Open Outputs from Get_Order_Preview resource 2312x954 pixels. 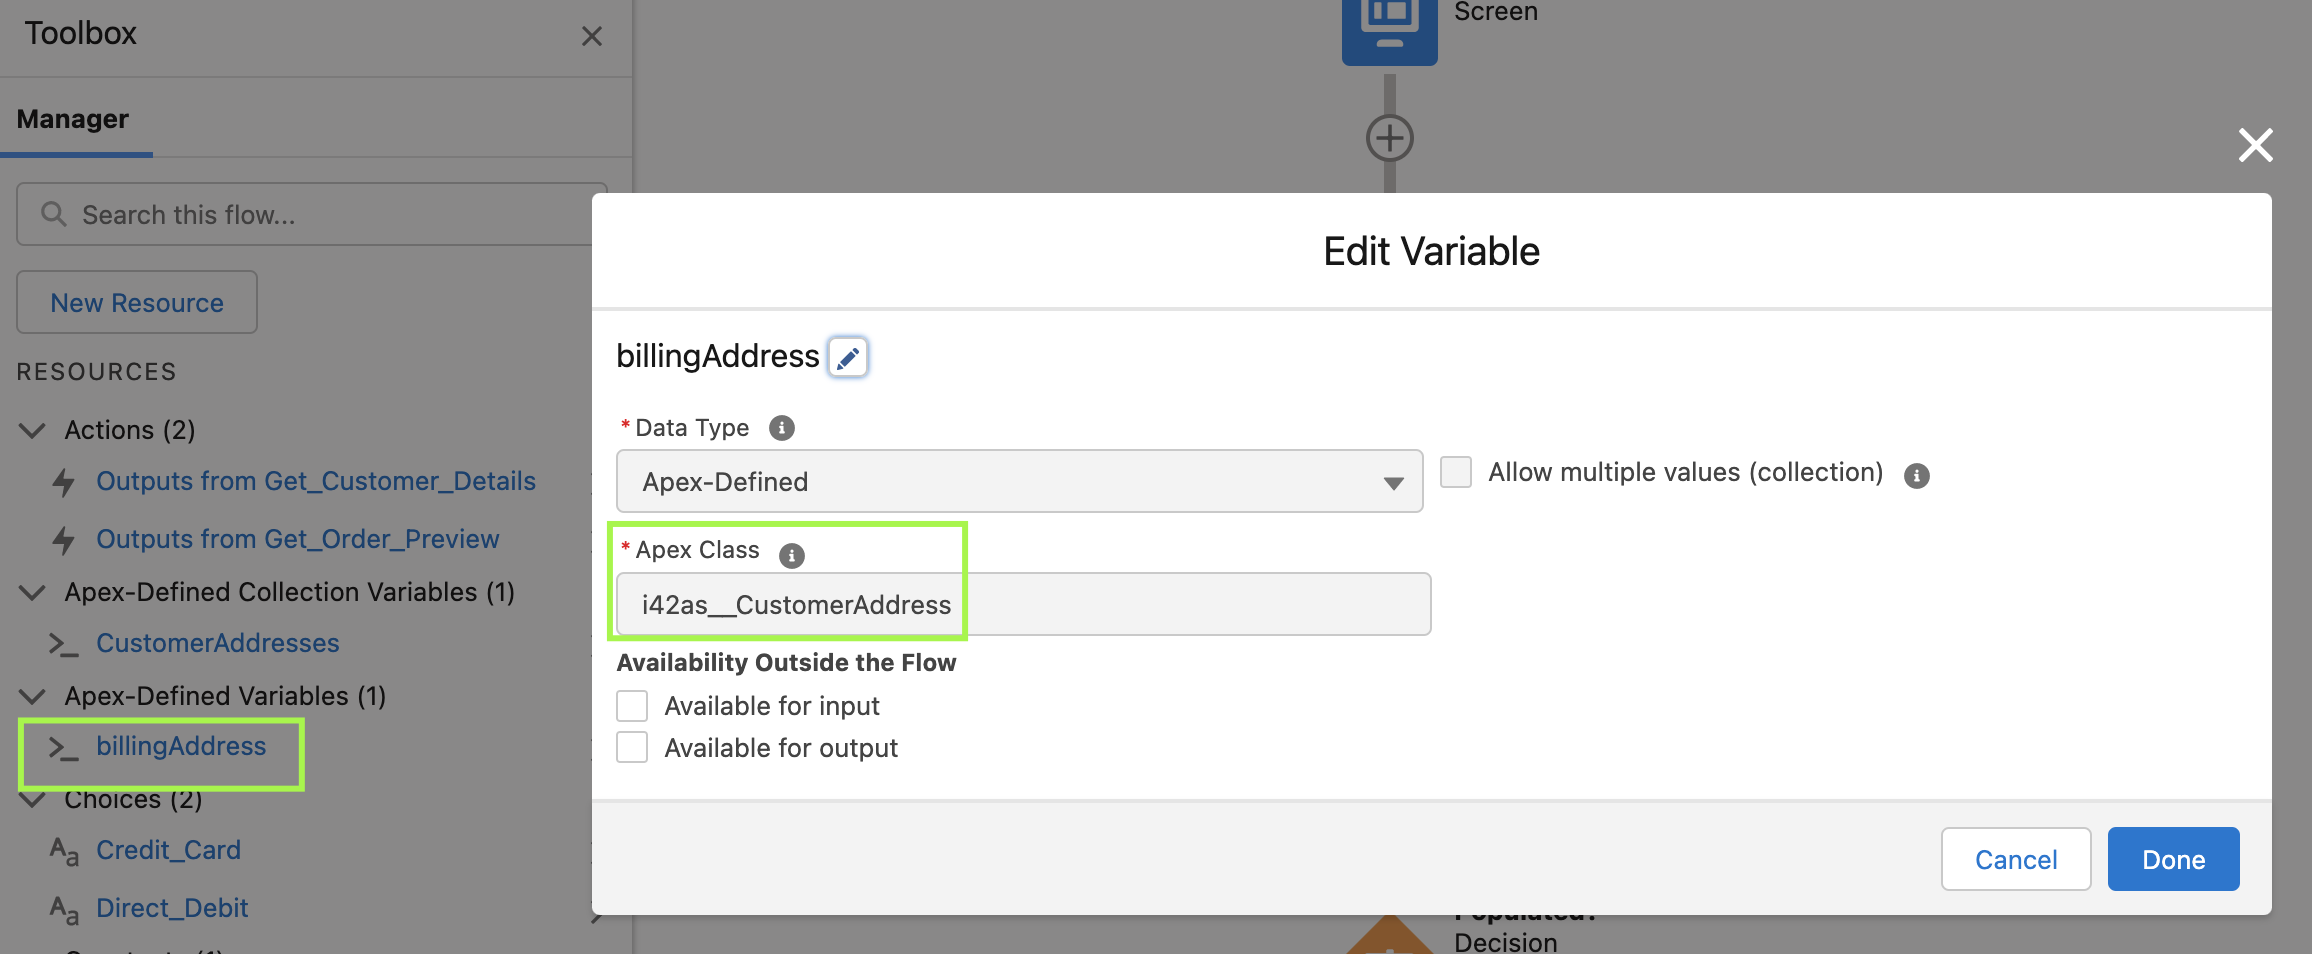point(297,540)
